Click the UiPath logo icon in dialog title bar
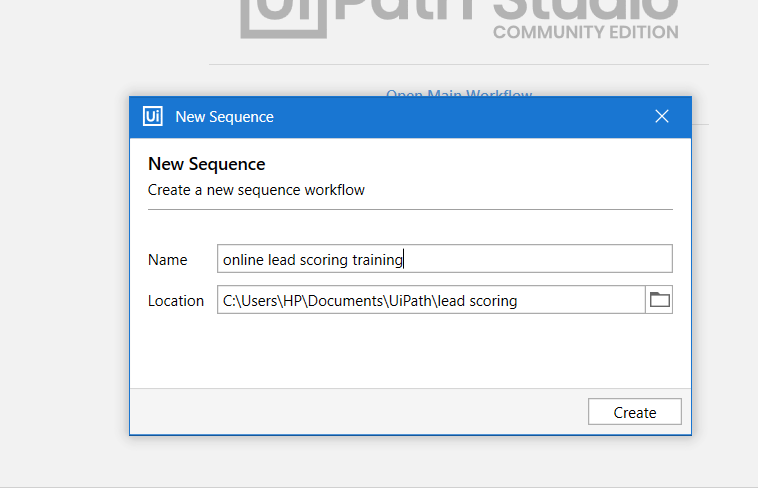The height and width of the screenshot is (488, 758). pyautogui.click(x=153, y=116)
